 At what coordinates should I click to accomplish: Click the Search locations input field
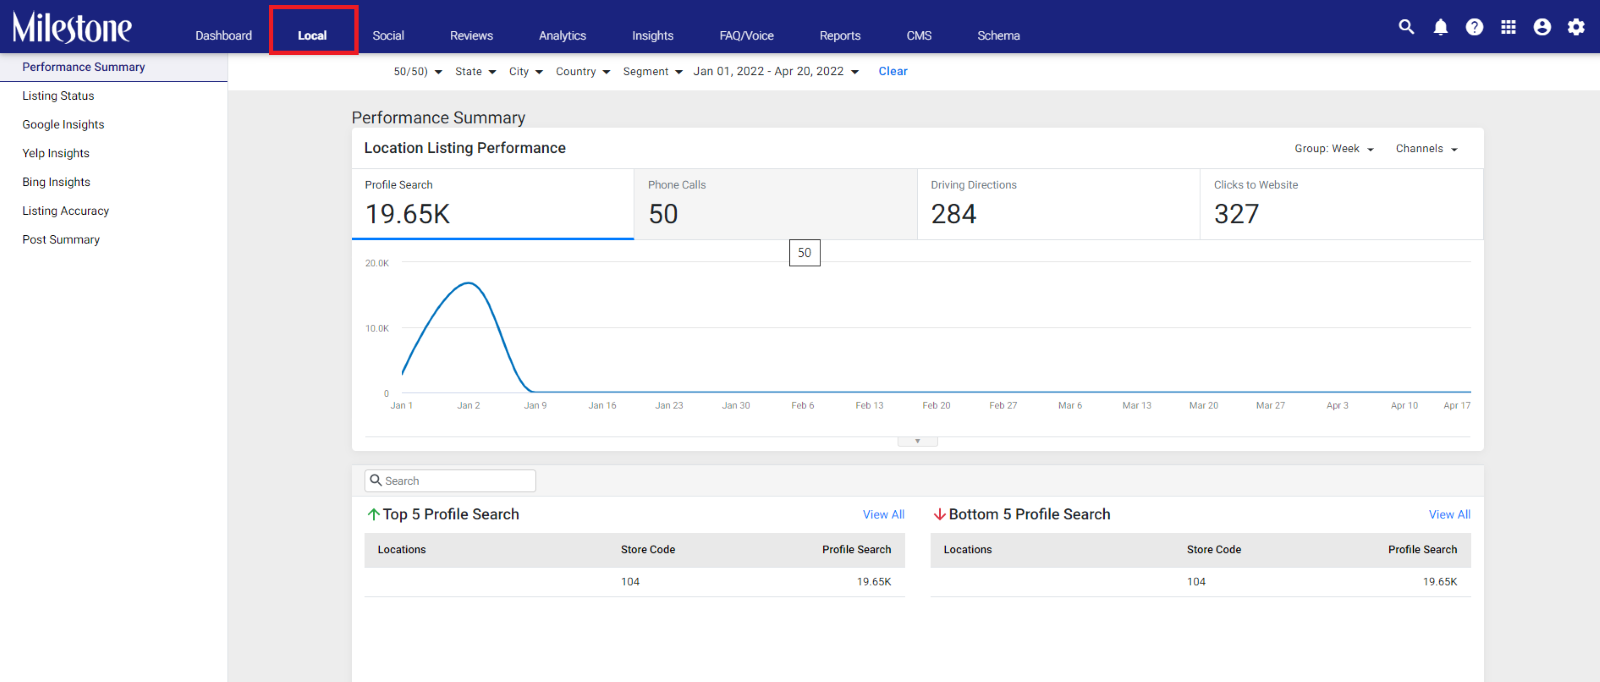[450, 481]
